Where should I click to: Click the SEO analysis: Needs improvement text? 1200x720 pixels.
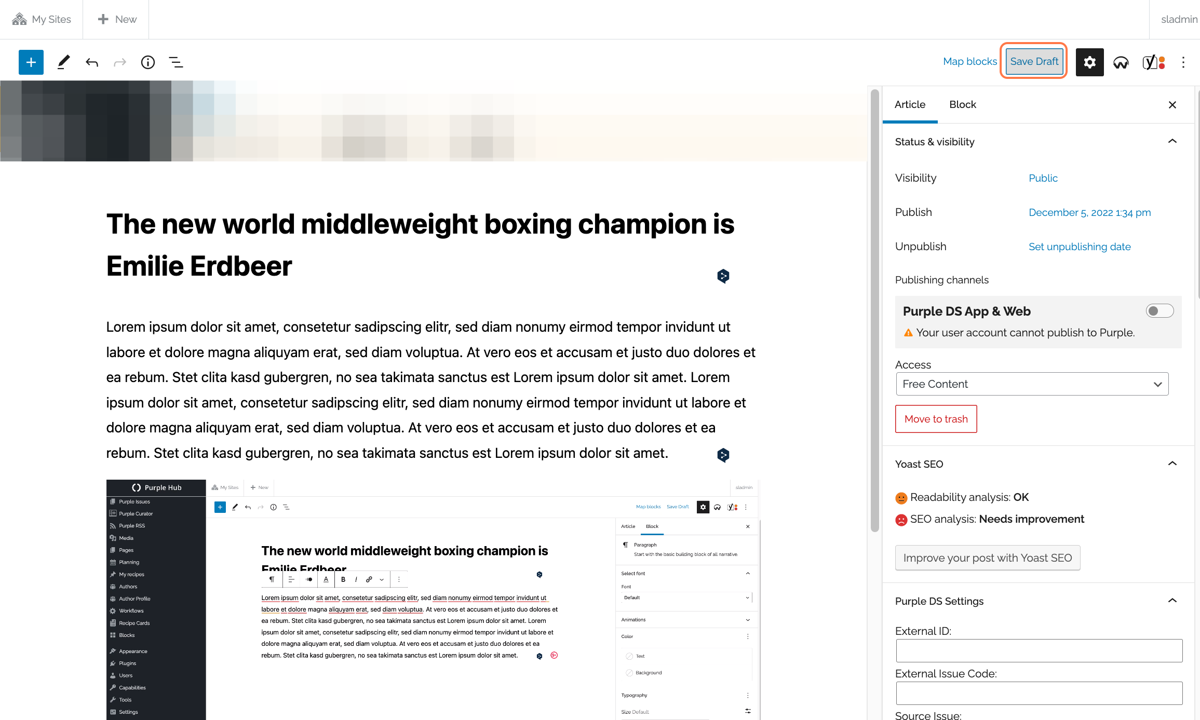997,519
